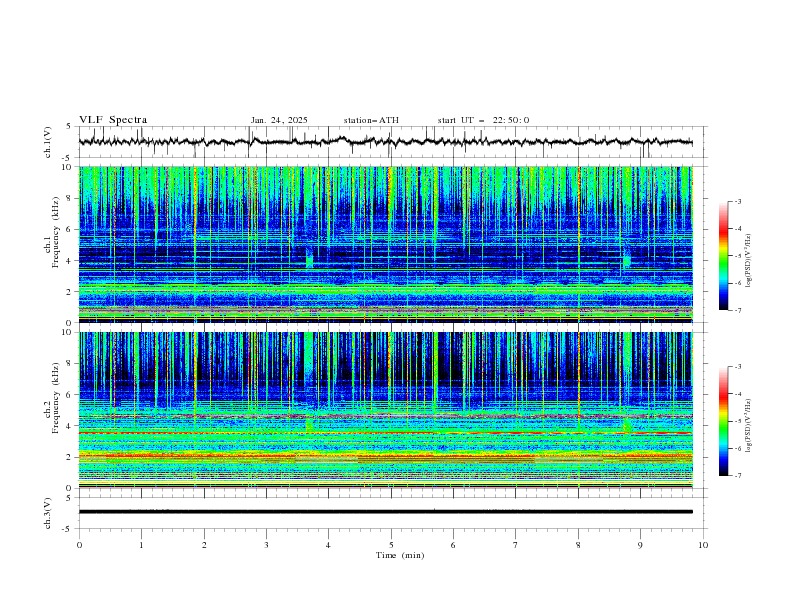Select the "start UT = 22:50:0" header text
The width and height of the screenshot is (792, 612).
coord(483,120)
